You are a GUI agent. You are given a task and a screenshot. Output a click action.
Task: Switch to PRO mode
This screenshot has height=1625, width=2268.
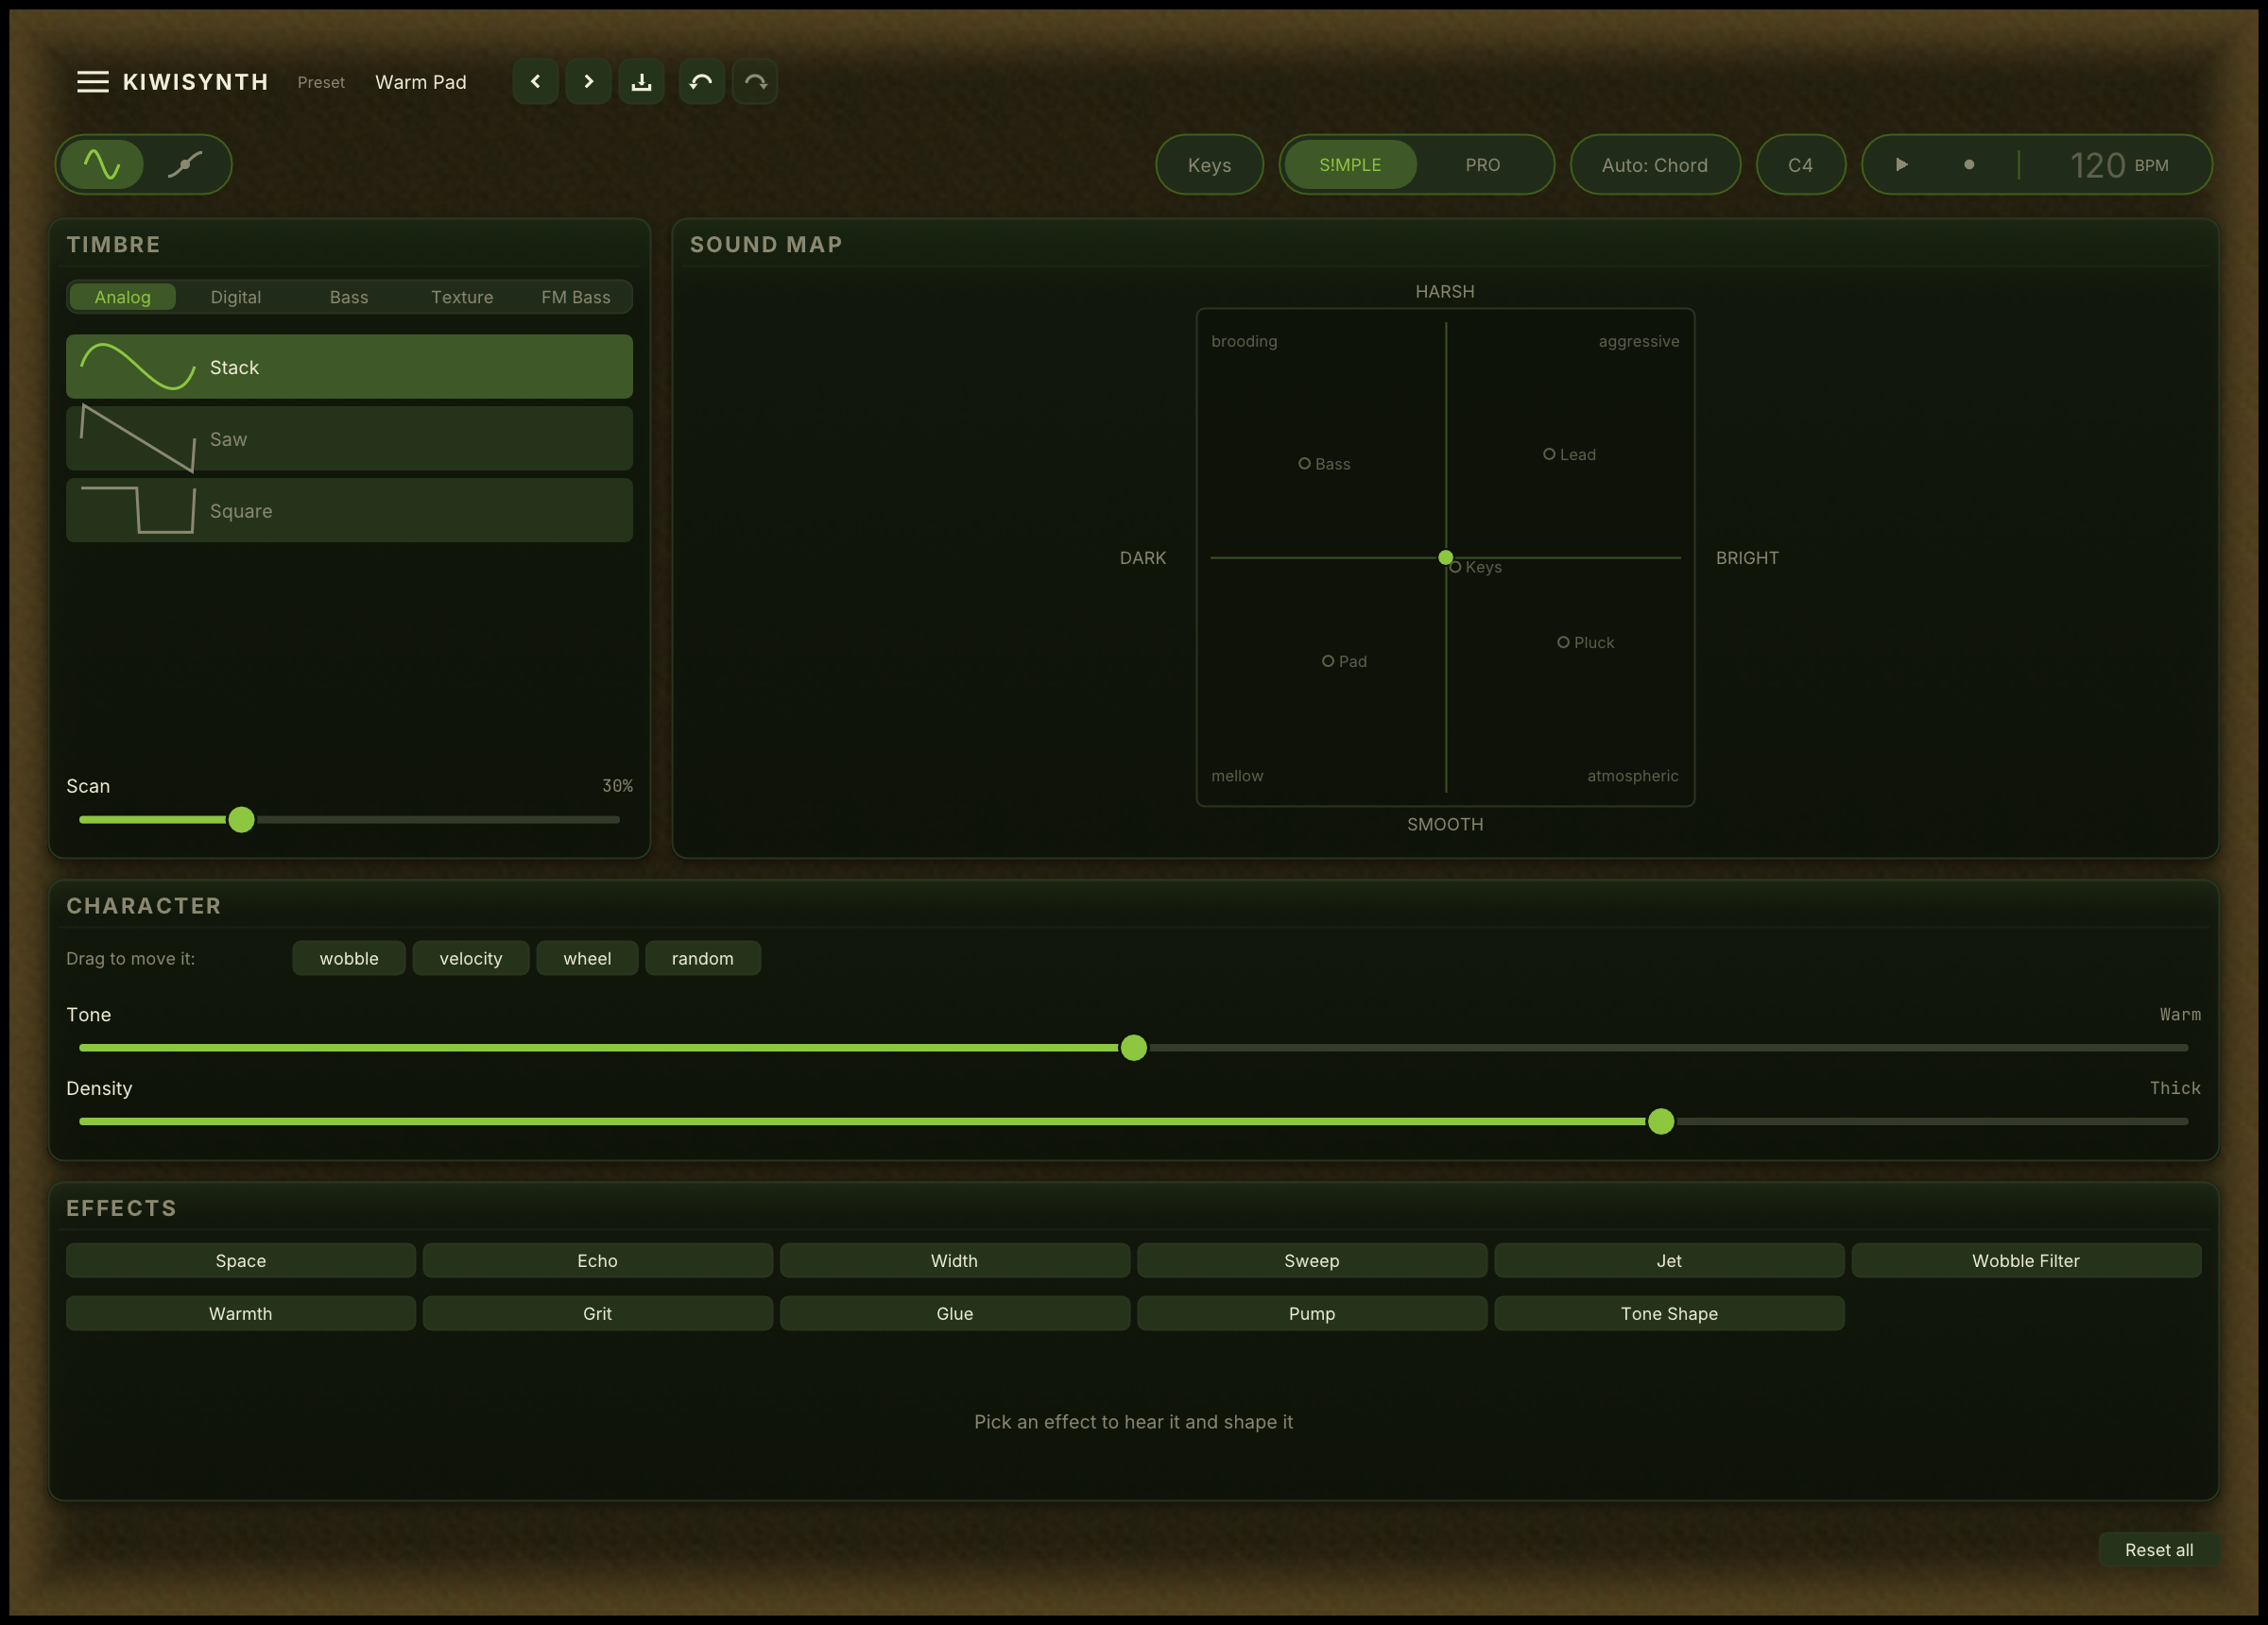point(1482,164)
